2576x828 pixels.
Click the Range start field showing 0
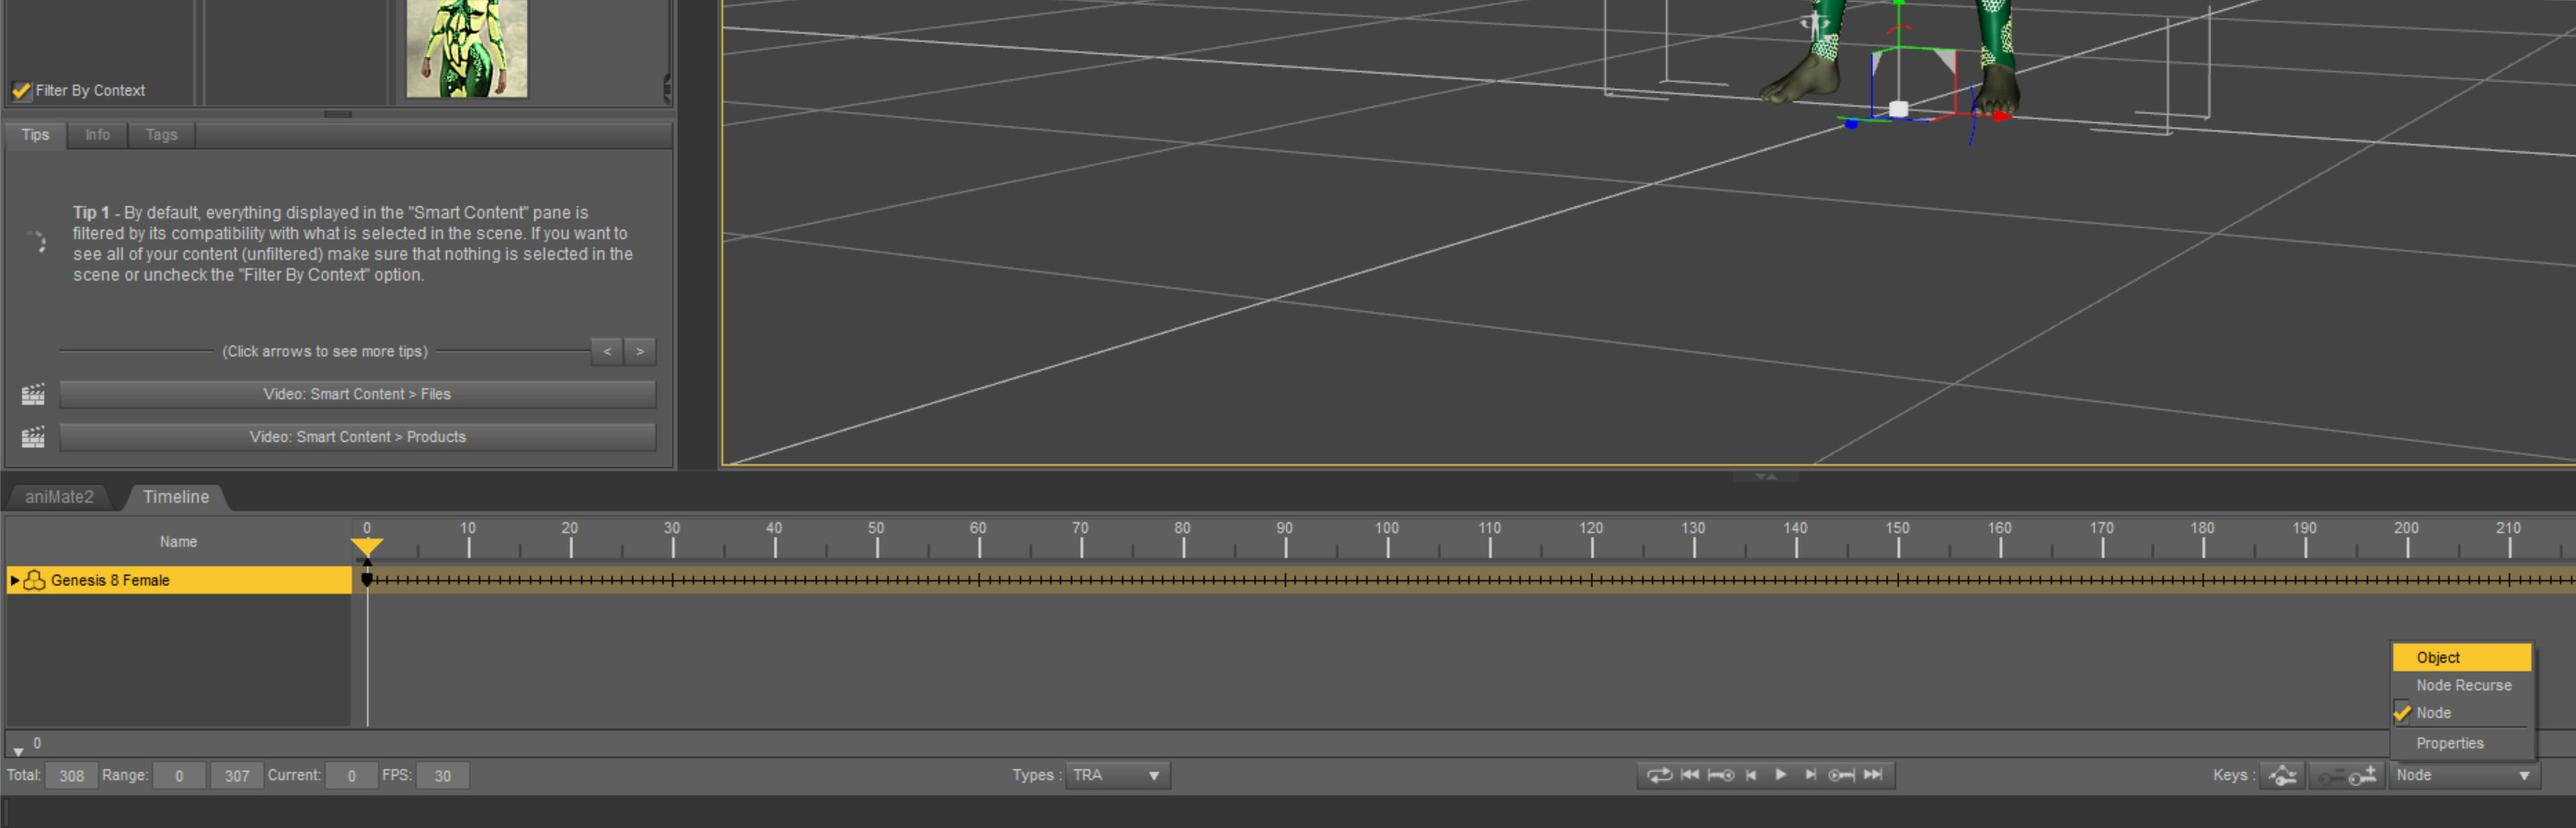[179, 776]
